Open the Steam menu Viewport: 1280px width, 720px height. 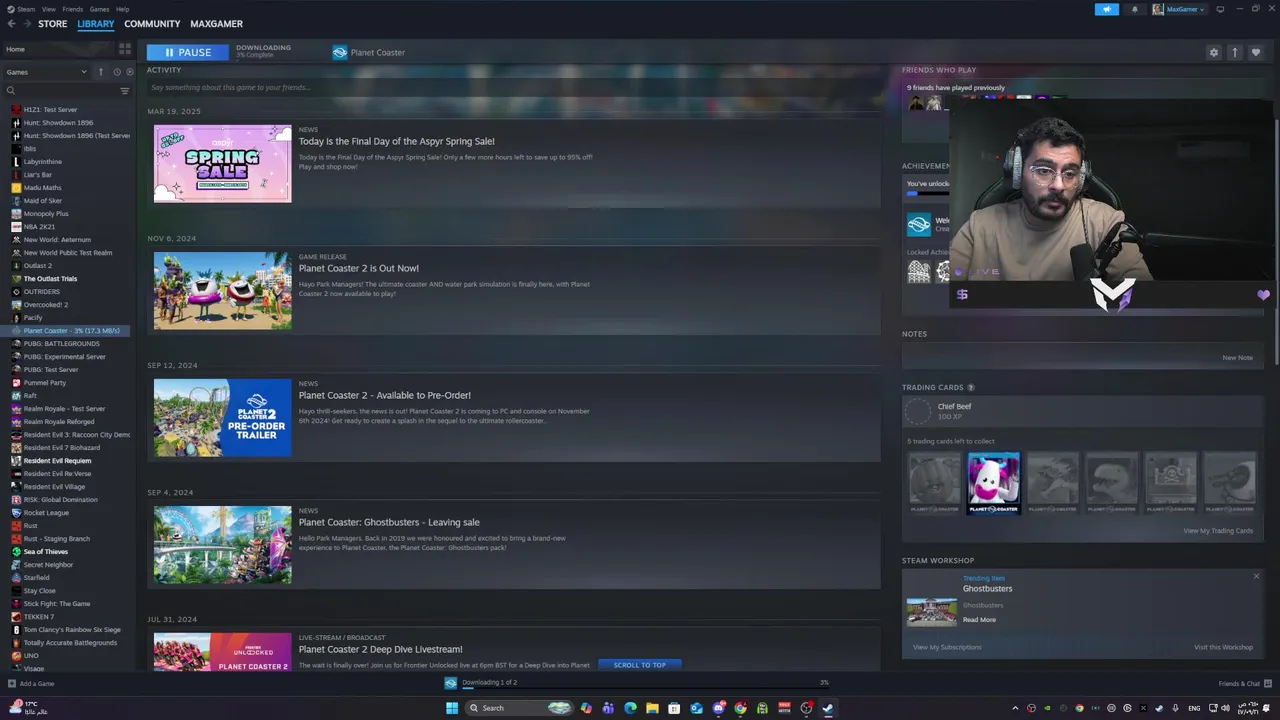click(21, 9)
